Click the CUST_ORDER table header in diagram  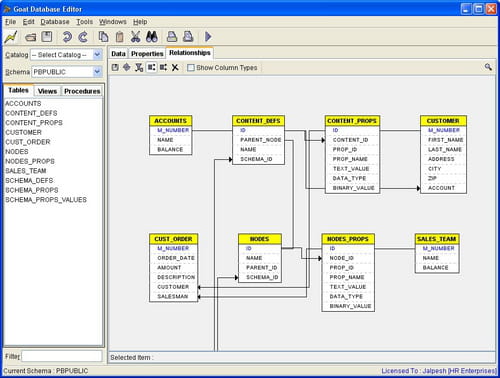[x=173, y=239]
